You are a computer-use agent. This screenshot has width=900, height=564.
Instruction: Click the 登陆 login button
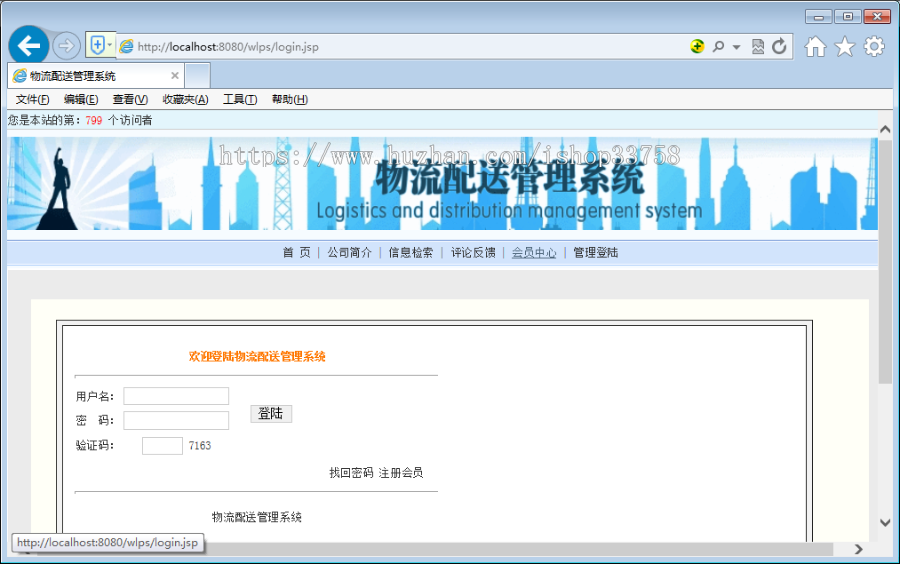click(x=271, y=414)
